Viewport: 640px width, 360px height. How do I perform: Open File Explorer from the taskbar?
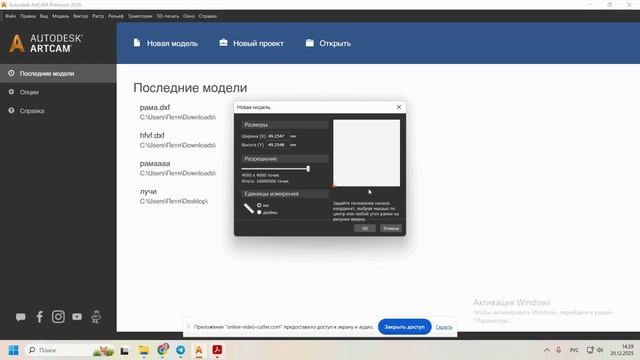coord(144,350)
